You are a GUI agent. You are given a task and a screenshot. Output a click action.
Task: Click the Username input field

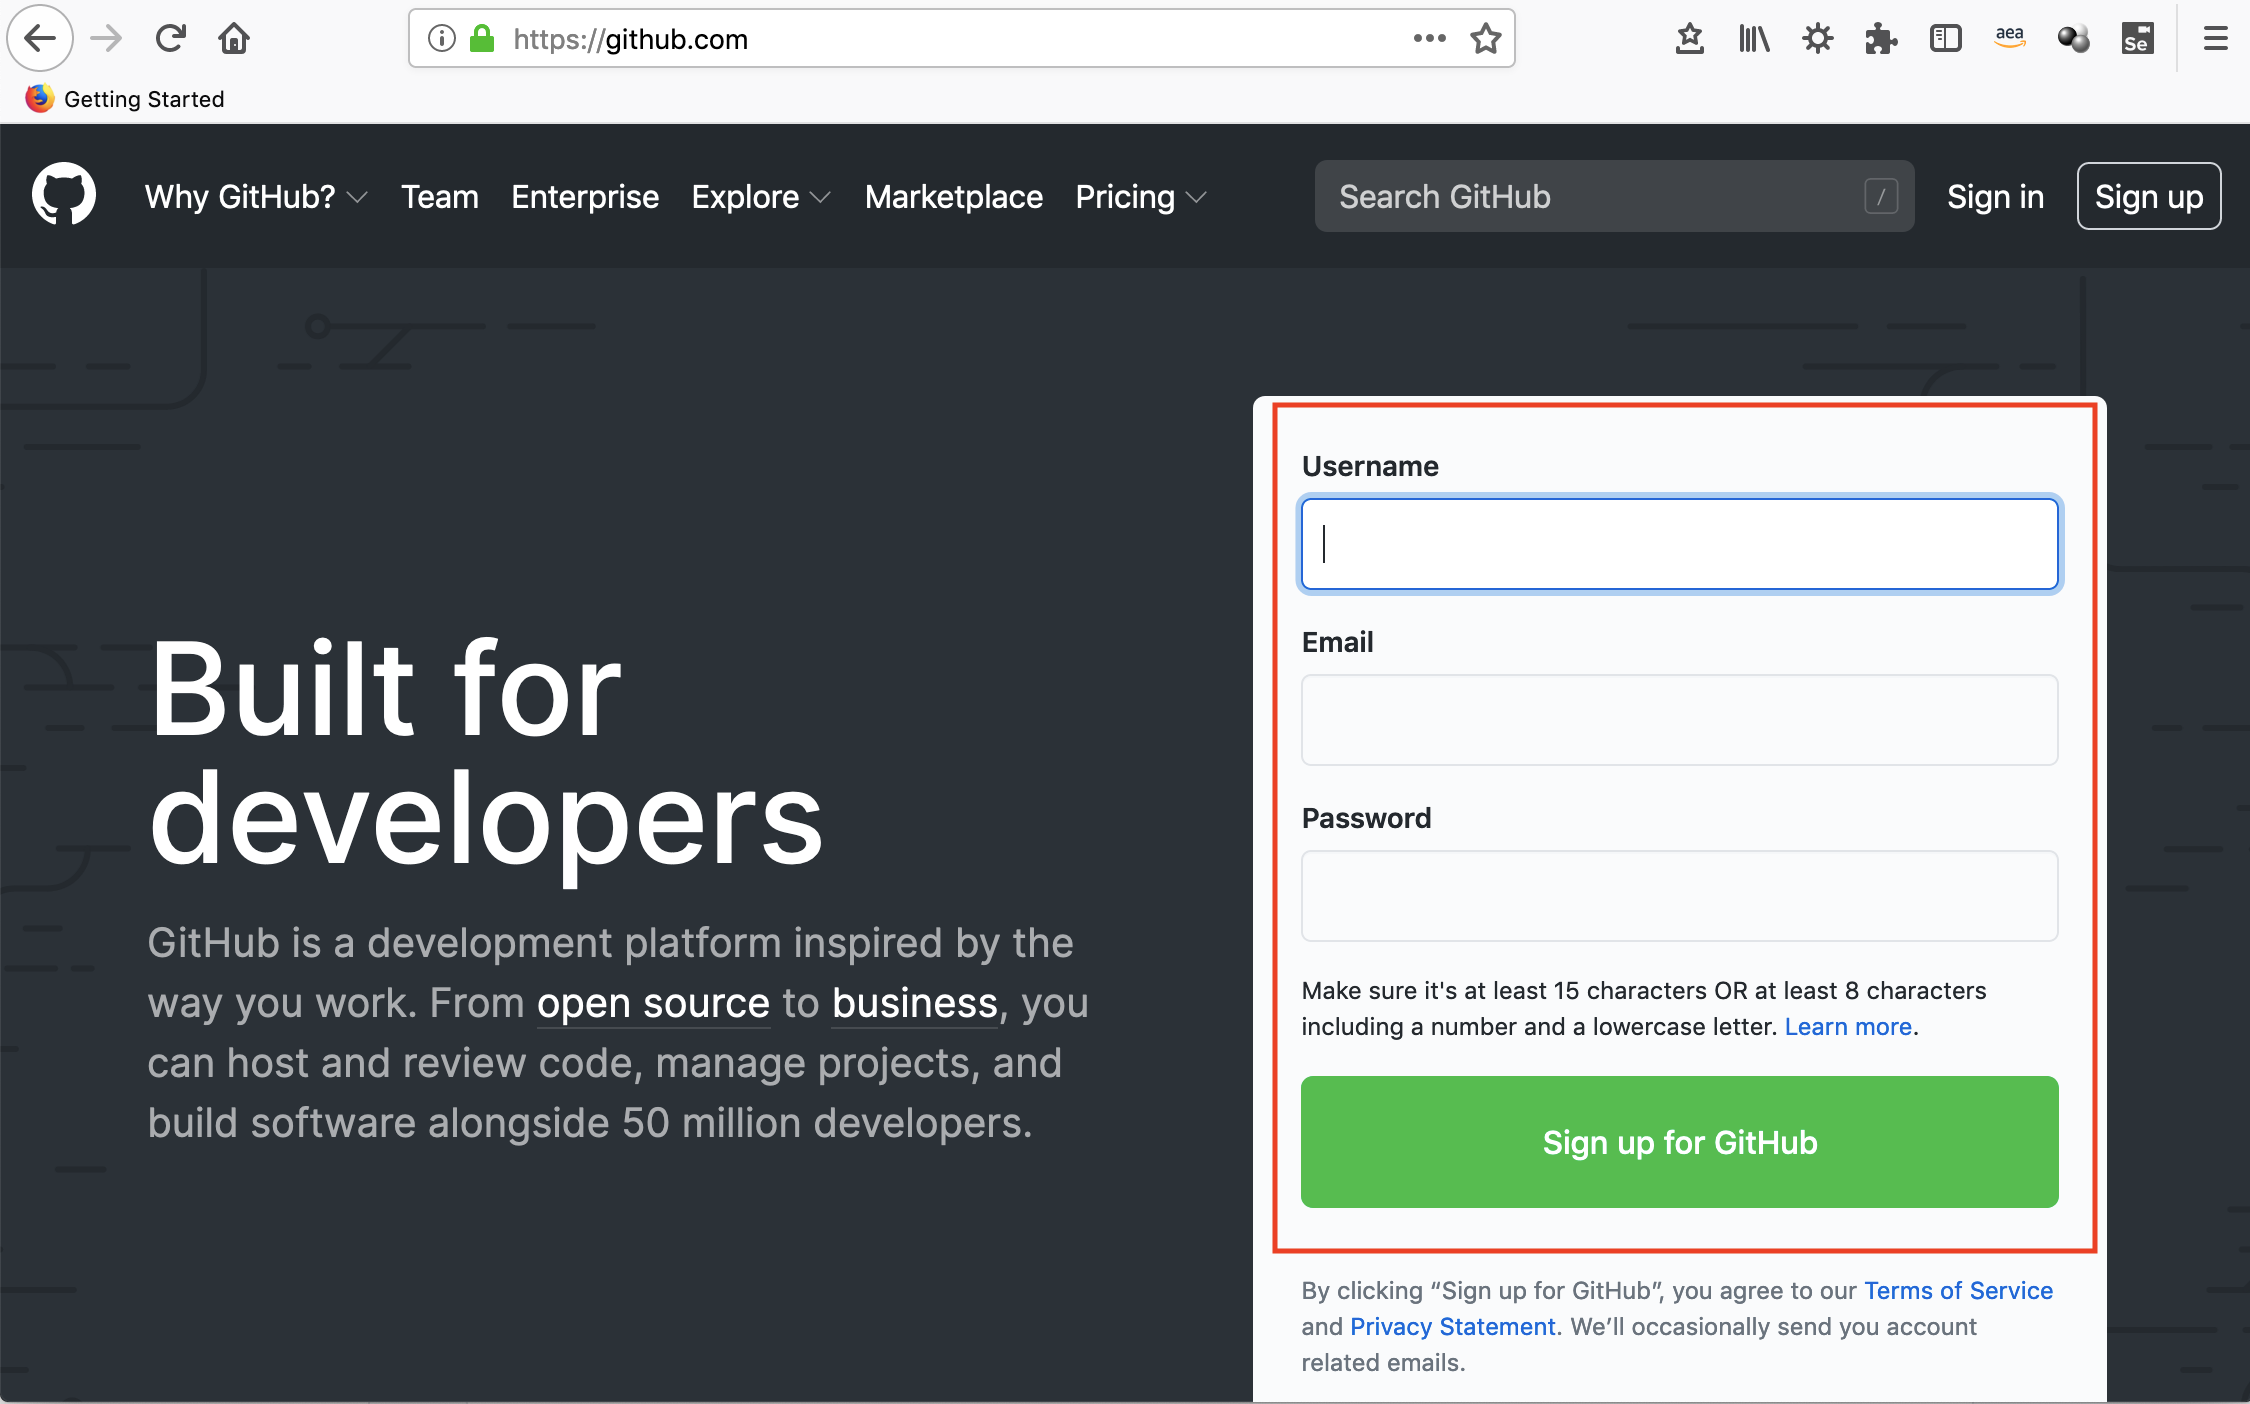click(x=1680, y=544)
